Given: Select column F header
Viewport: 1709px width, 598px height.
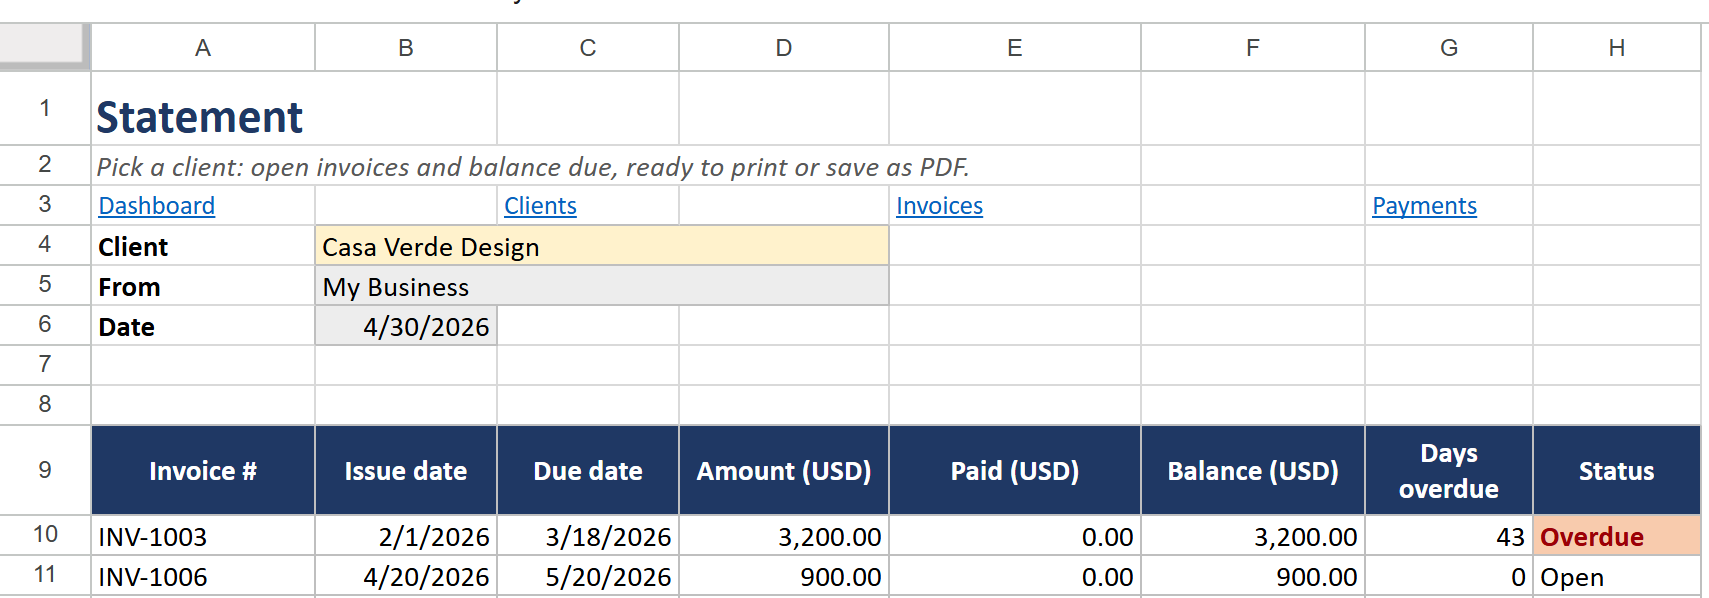Looking at the screenshot, I should click(1253, 48).
